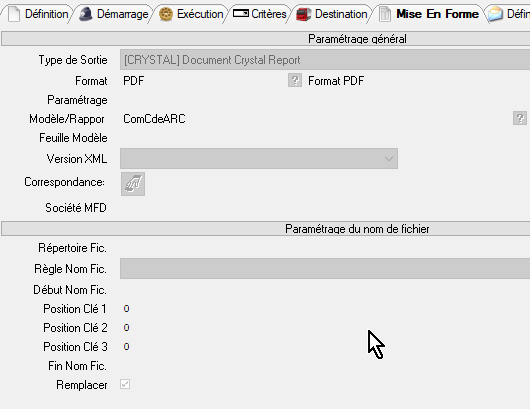
Task: Expand the Version XML dropdown arrow
Action: [389, 159]
